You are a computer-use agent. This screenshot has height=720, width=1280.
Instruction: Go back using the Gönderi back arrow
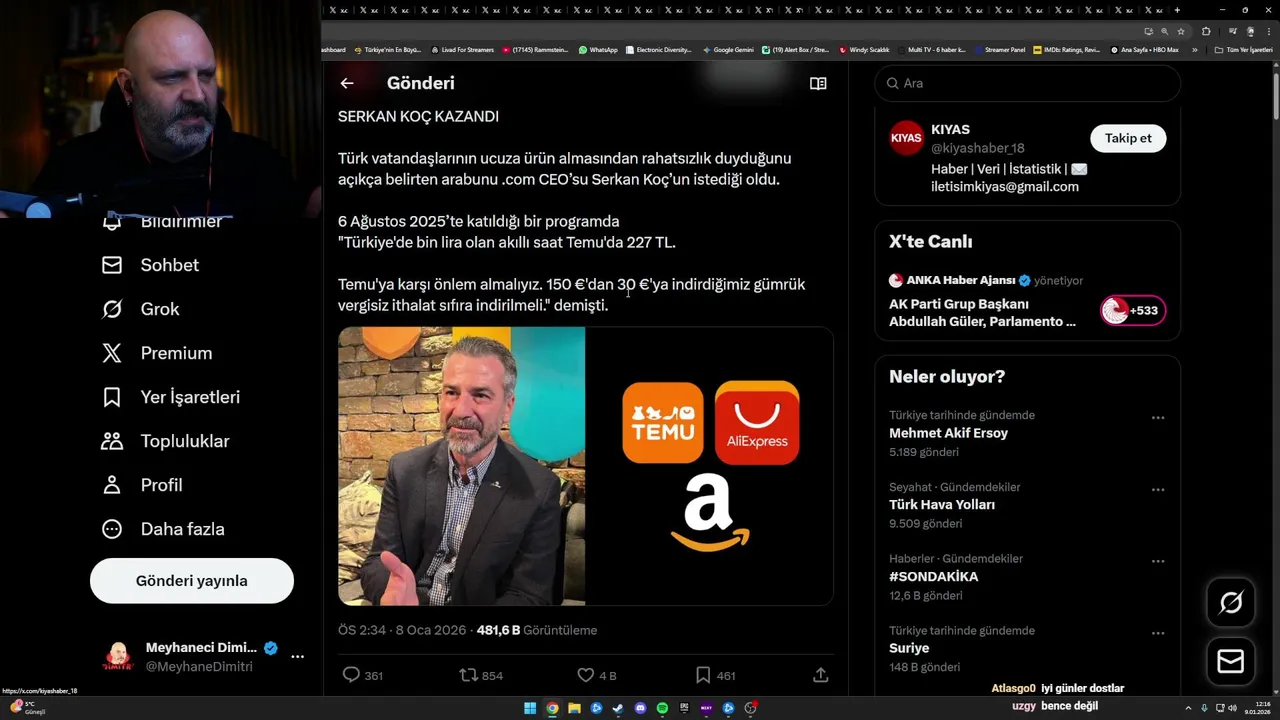point(347,83)
